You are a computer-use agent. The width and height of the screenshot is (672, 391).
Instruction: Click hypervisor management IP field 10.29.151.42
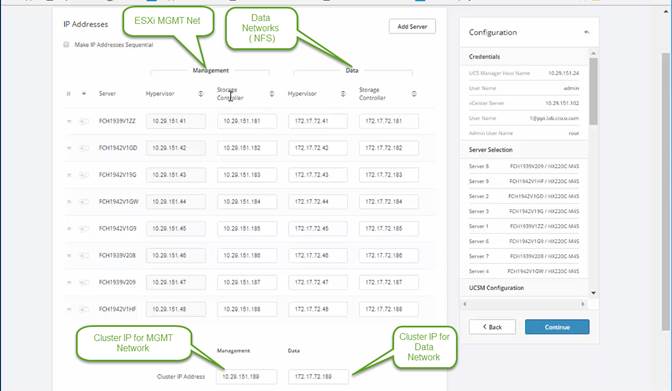pos(176,148)
